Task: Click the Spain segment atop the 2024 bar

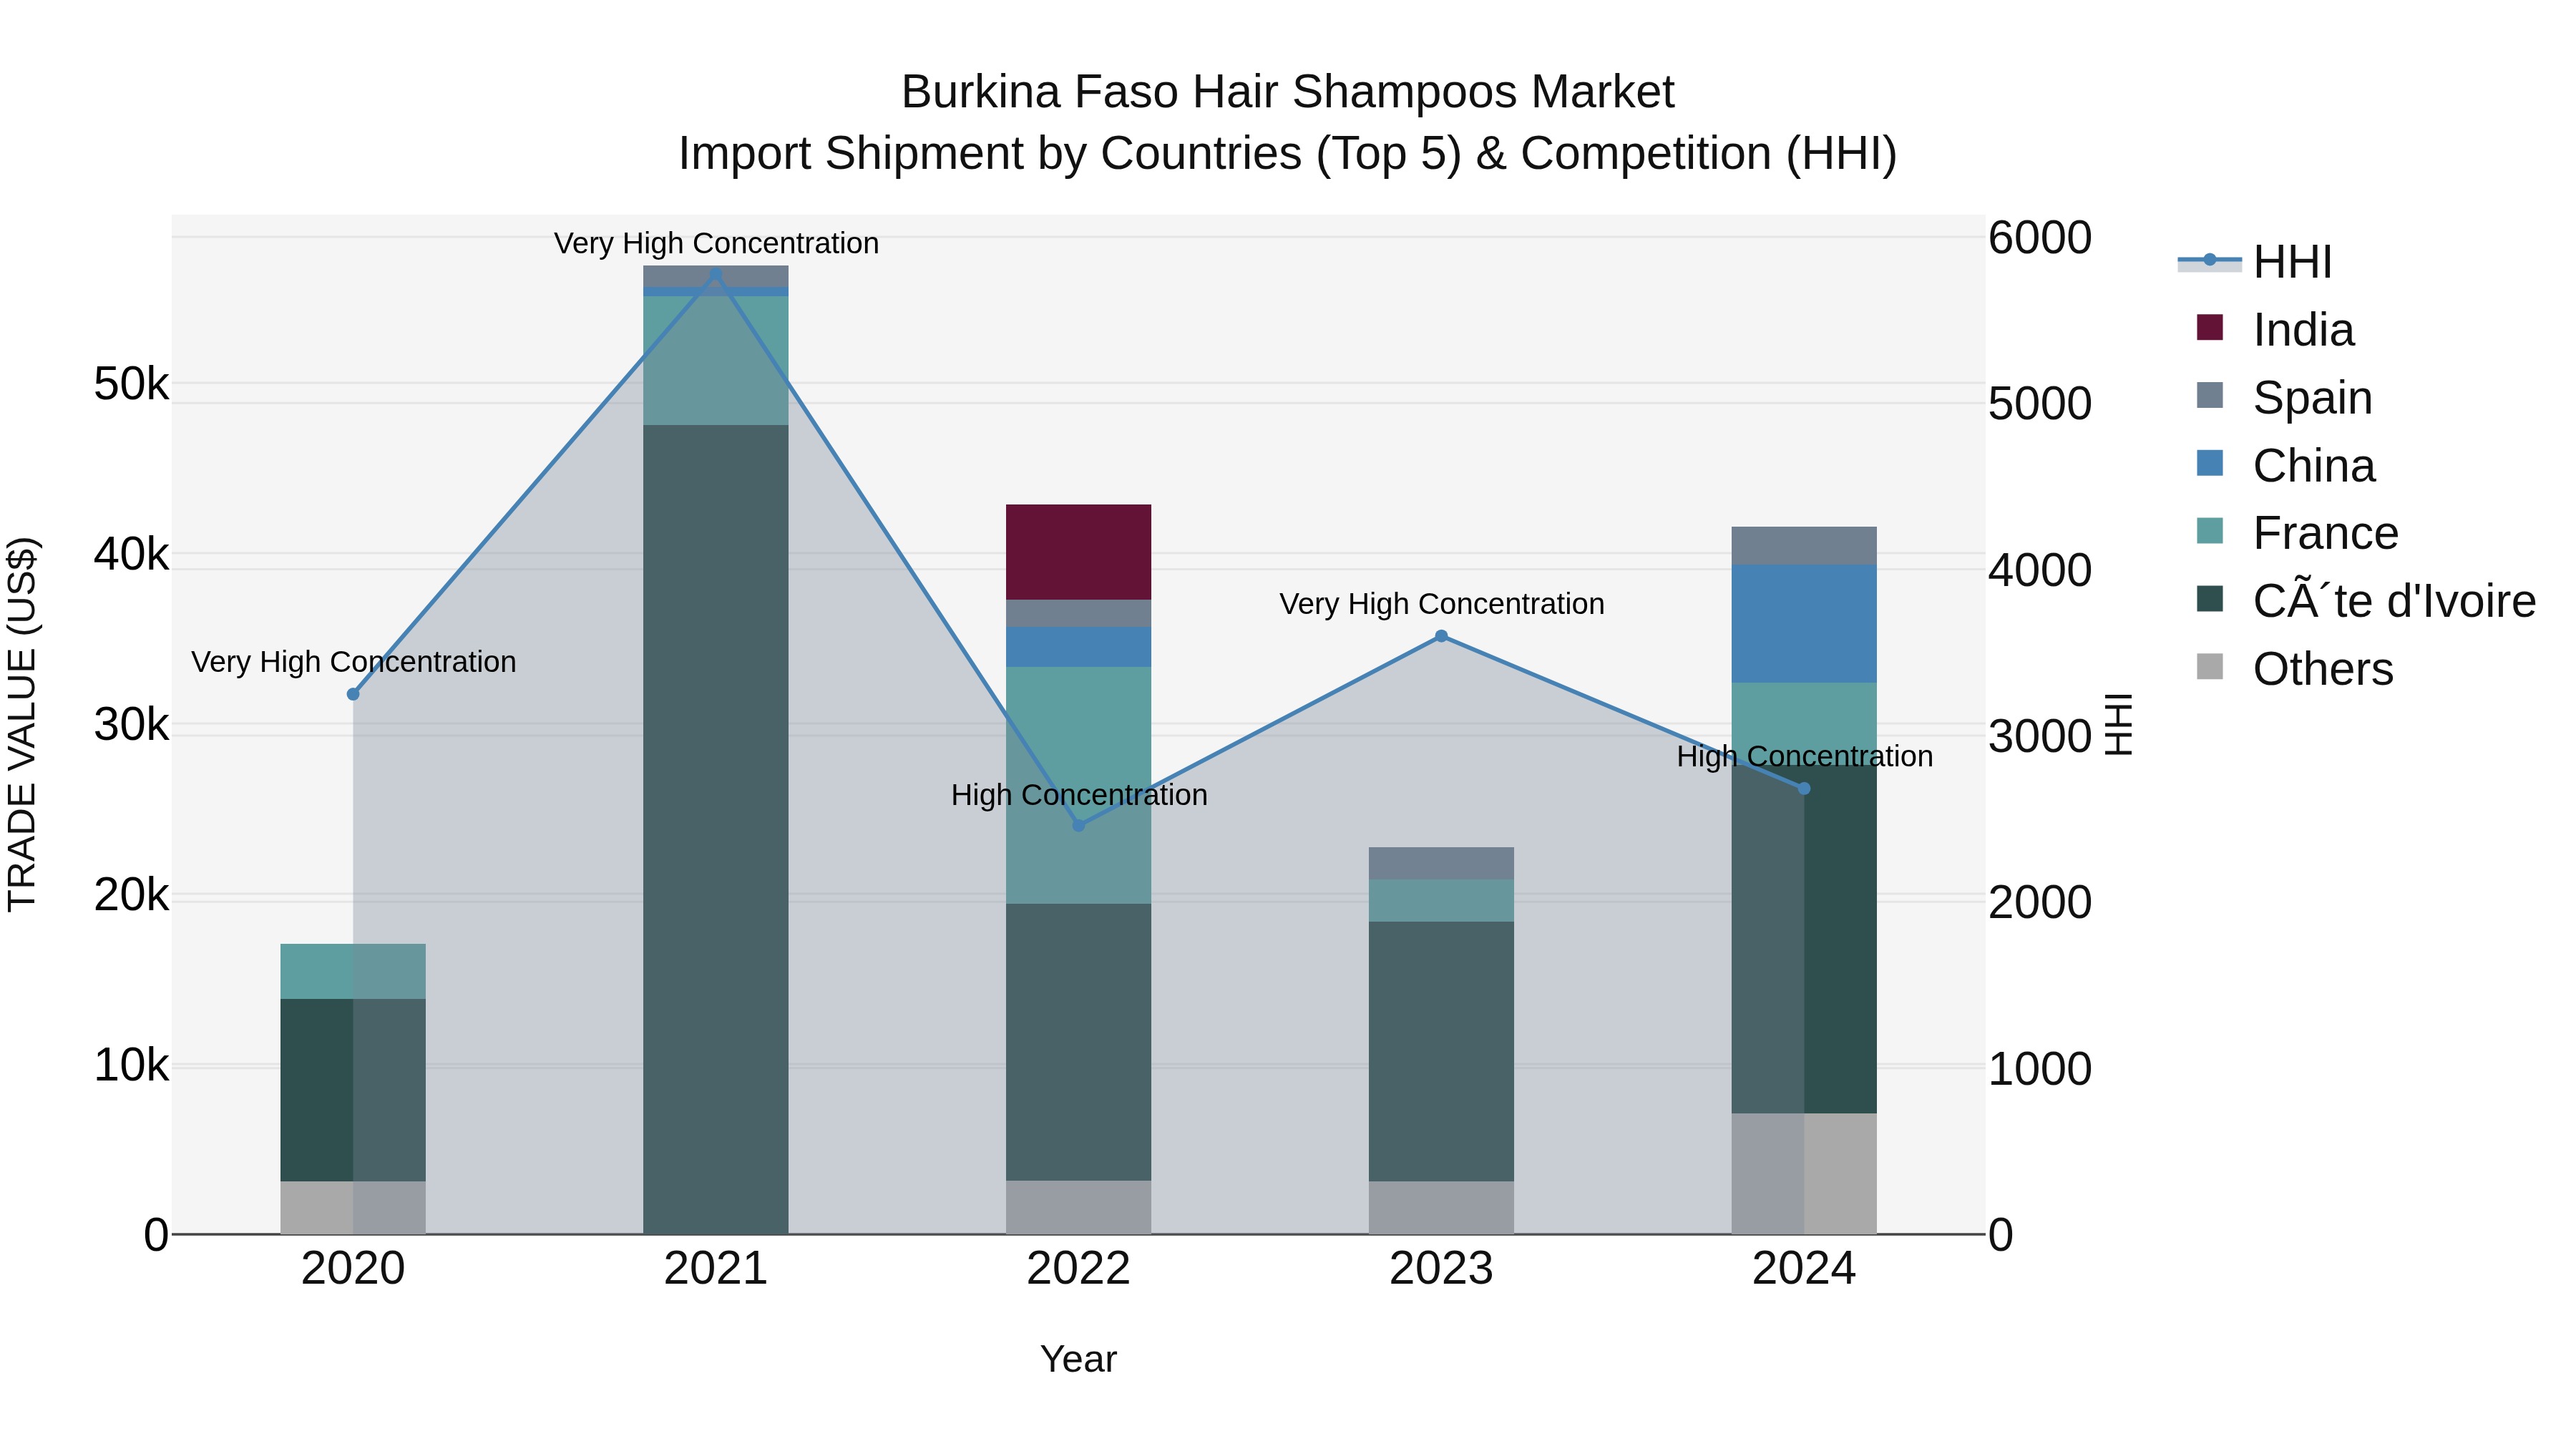Action: pyautogui.click(x=1805, y=546)
